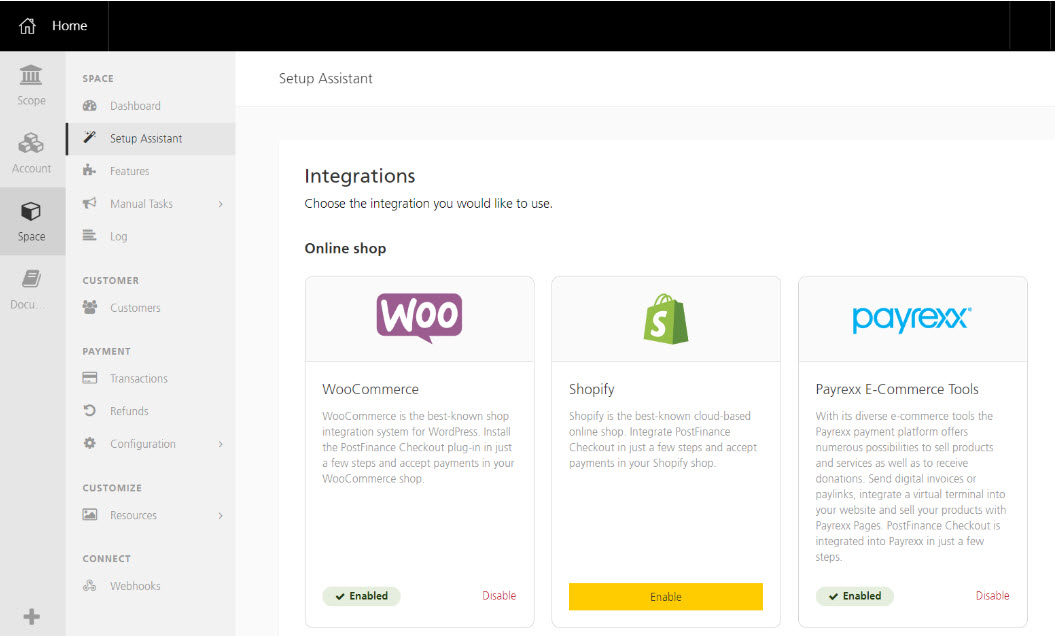Open Customers menu item
Screen dimensions: 1055x636
(x=151, y=308)
